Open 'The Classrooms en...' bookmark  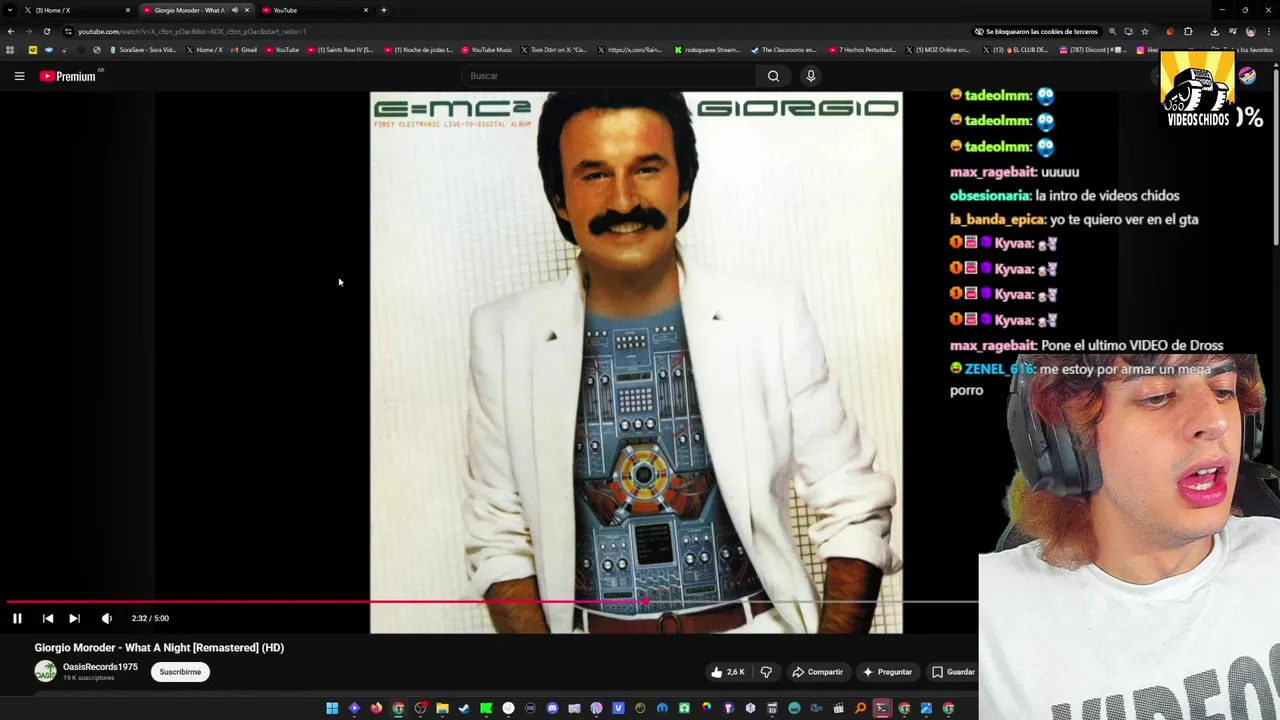click(x=784, y=49)
